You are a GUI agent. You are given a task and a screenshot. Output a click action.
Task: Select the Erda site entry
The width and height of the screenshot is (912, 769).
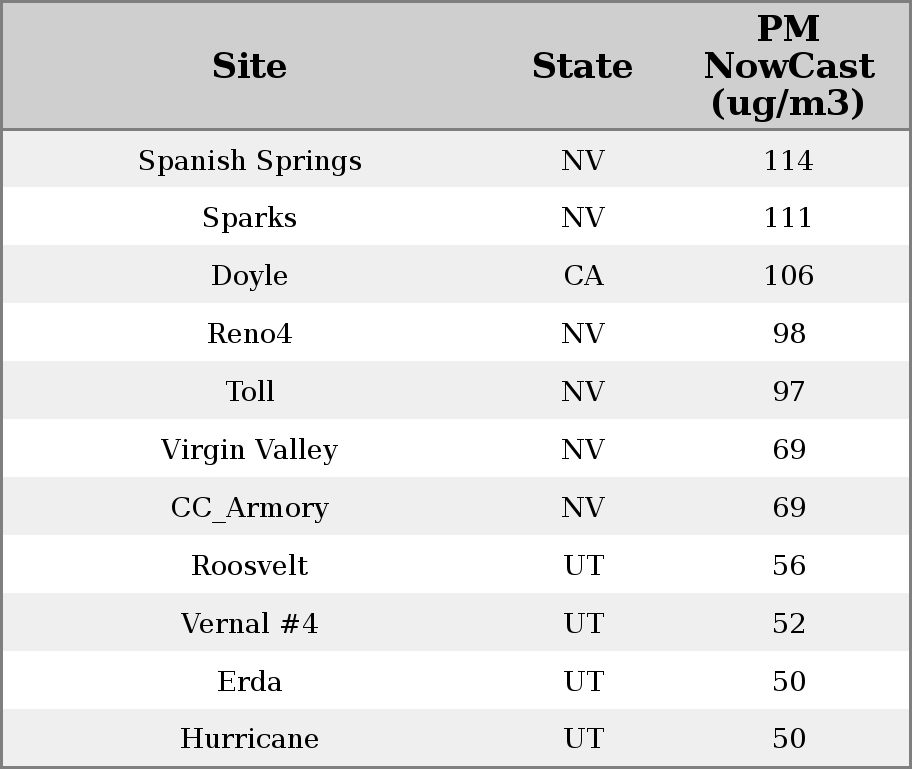[x=249, y=682]
